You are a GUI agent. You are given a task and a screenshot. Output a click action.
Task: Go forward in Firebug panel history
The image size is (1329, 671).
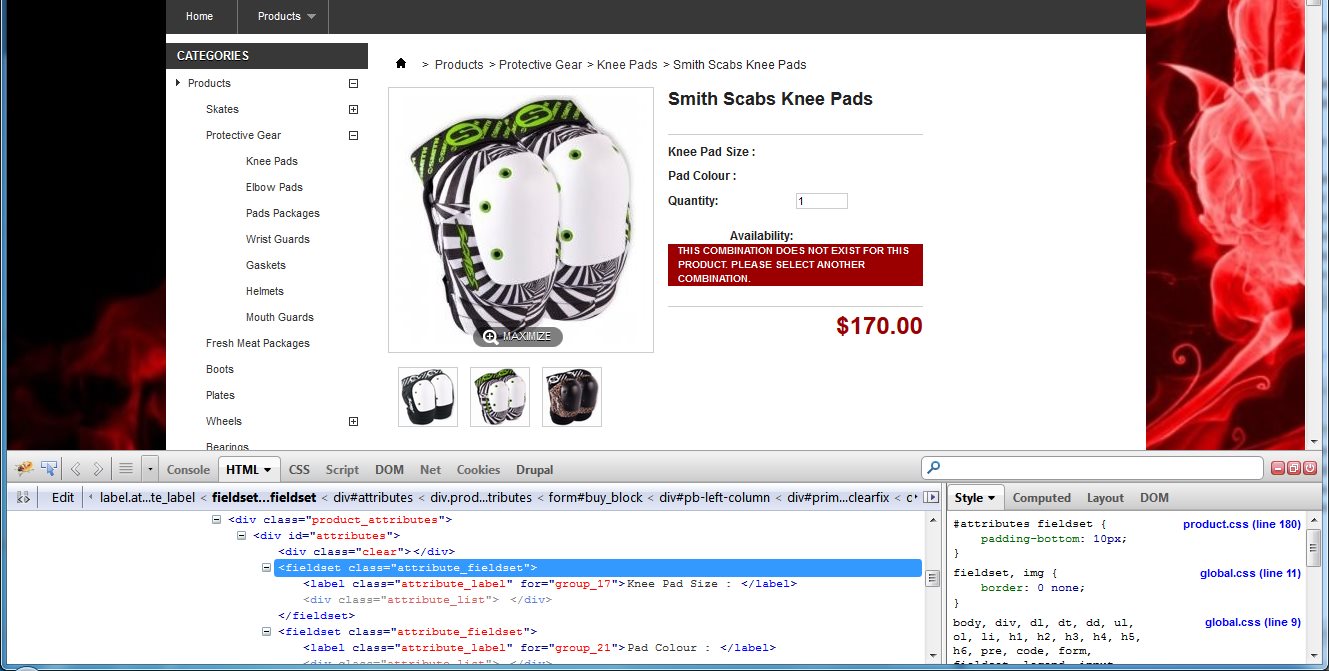98,468
